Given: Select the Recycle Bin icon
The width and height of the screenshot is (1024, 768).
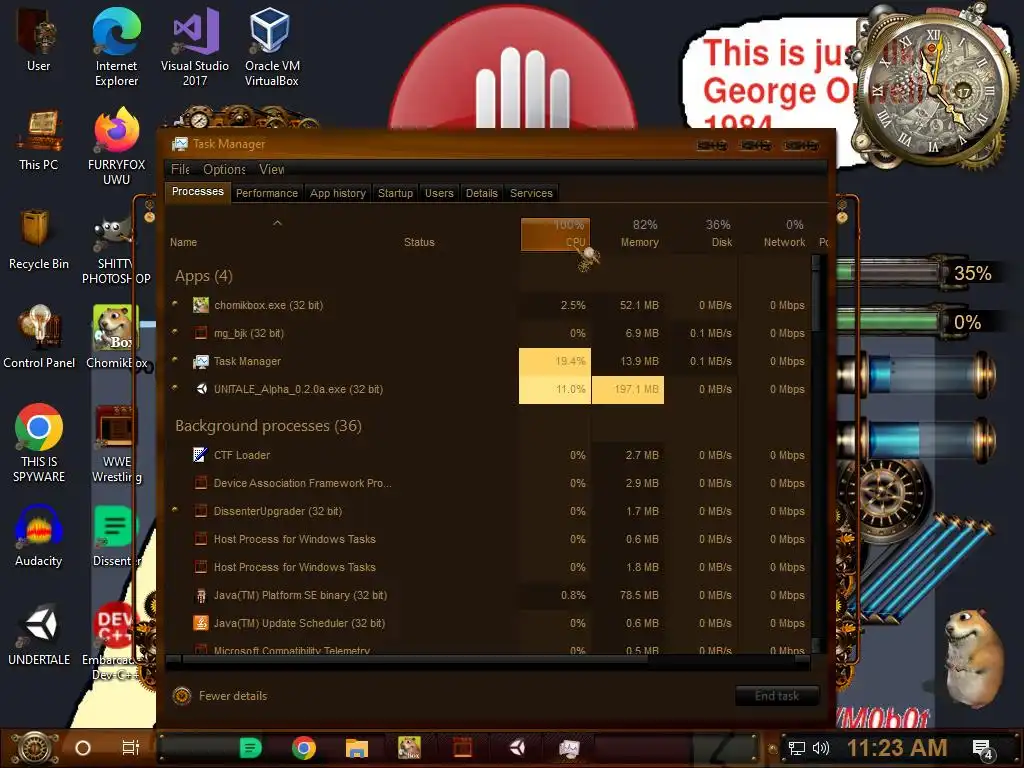Looking at the screenshot, I should pos(39,238).
